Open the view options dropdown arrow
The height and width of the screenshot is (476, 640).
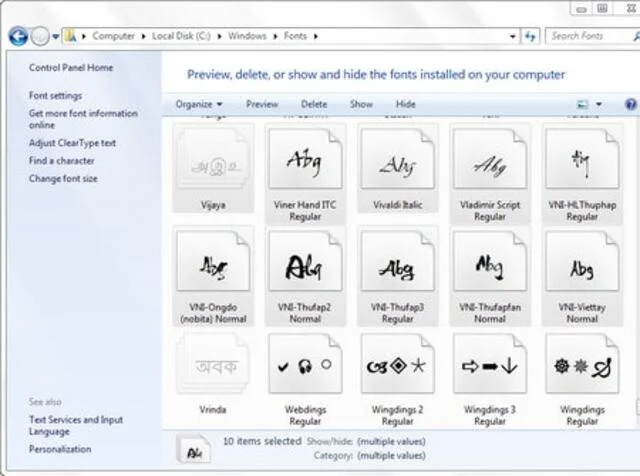pyautogui.click(x=599, y=105)
